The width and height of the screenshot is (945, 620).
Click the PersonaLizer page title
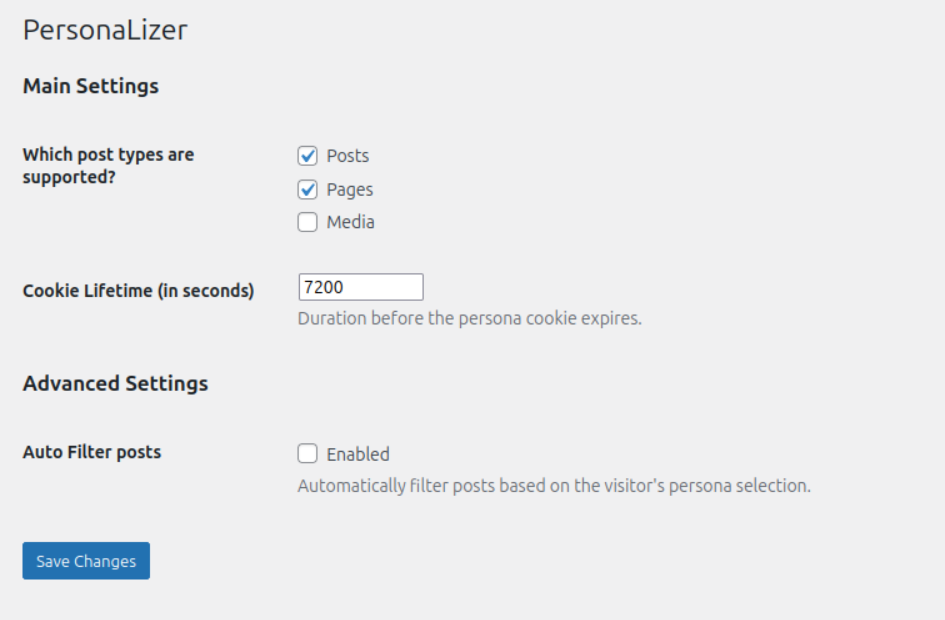click(x=105, y=30)
